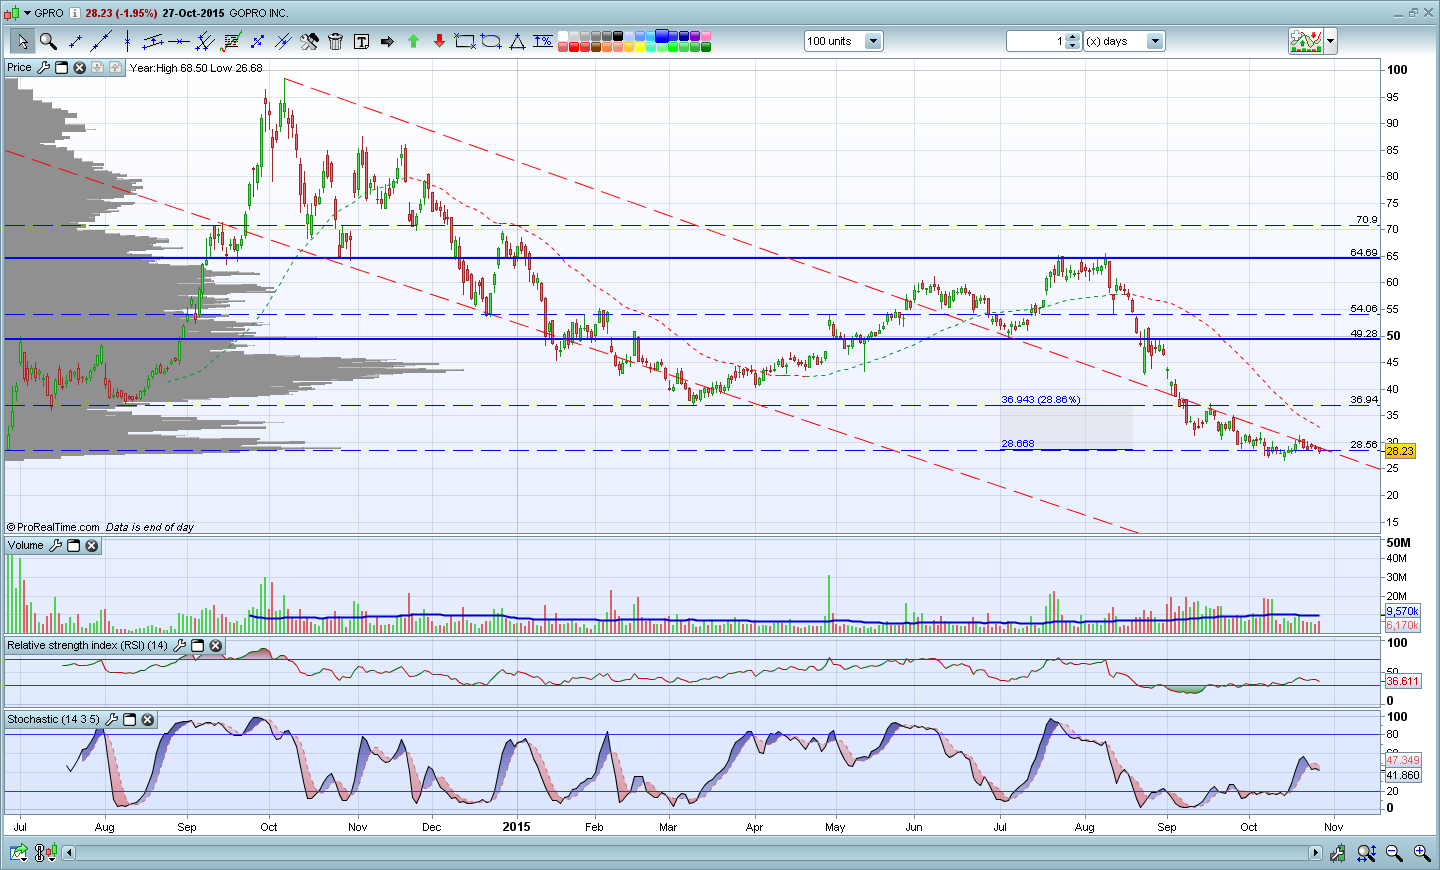Click the 36.943 (28.86%) annotation text
The image size is (1440, 870).
1041,399
